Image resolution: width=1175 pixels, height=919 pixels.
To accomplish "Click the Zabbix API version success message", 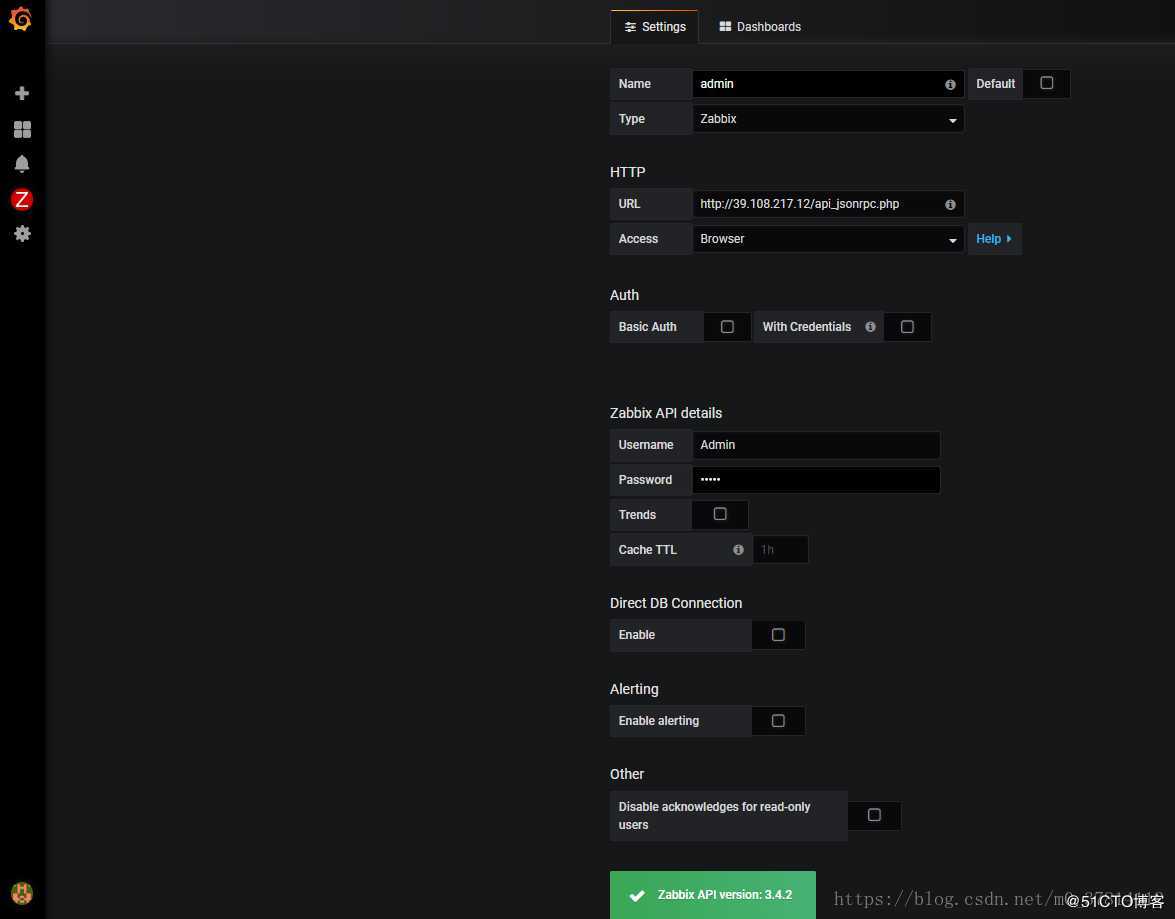I will 713,895.
